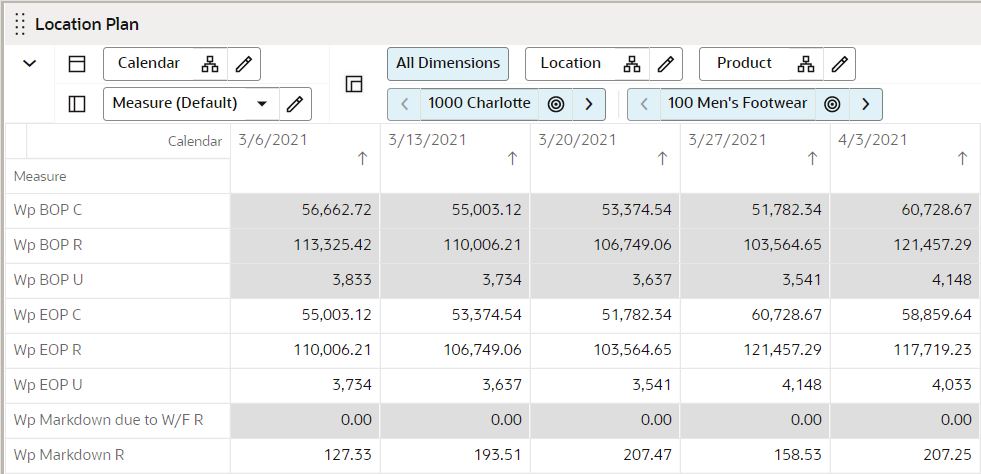The width and height of the screenshot is (981, 474).
Task: Edit the Calendar dimension with pencil
Action: coord(243,64)
